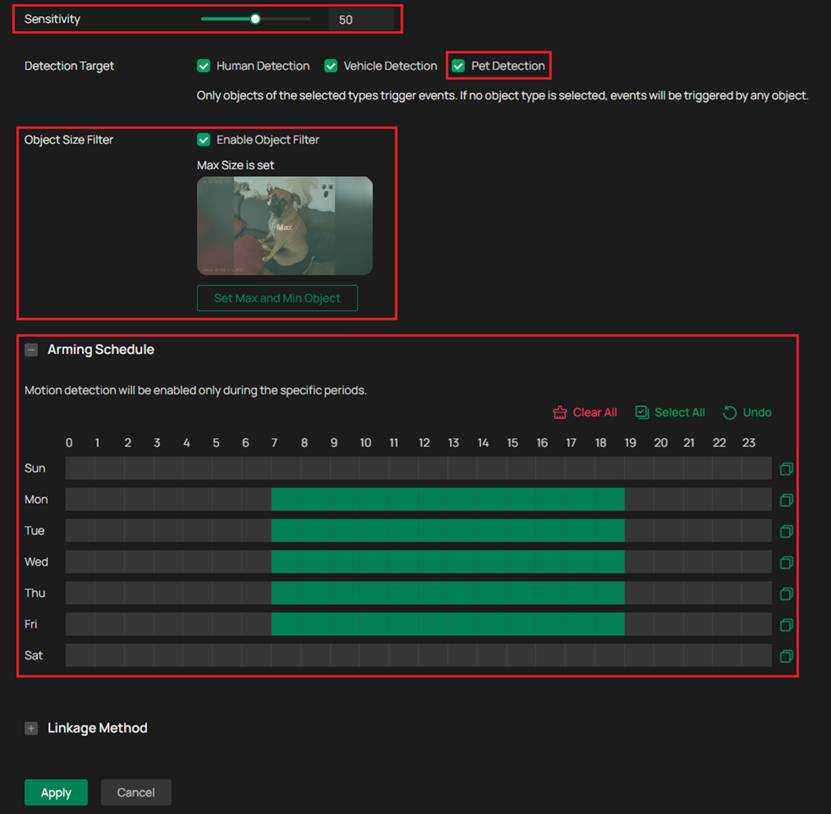Clear All arming schedule periods

pos(585,412)
